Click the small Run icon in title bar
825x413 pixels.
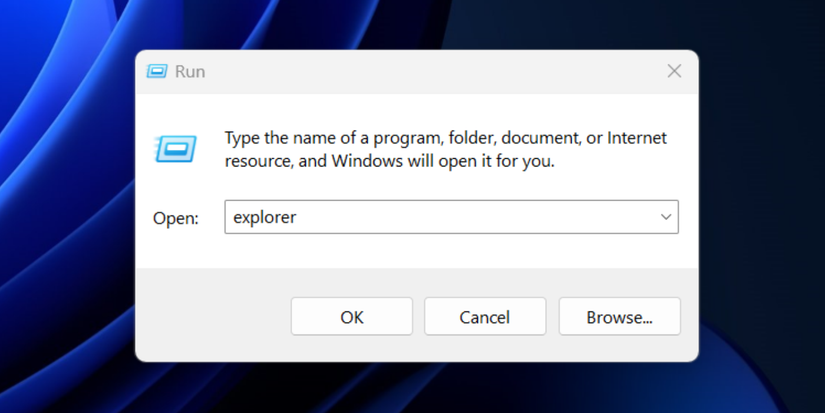157,71
